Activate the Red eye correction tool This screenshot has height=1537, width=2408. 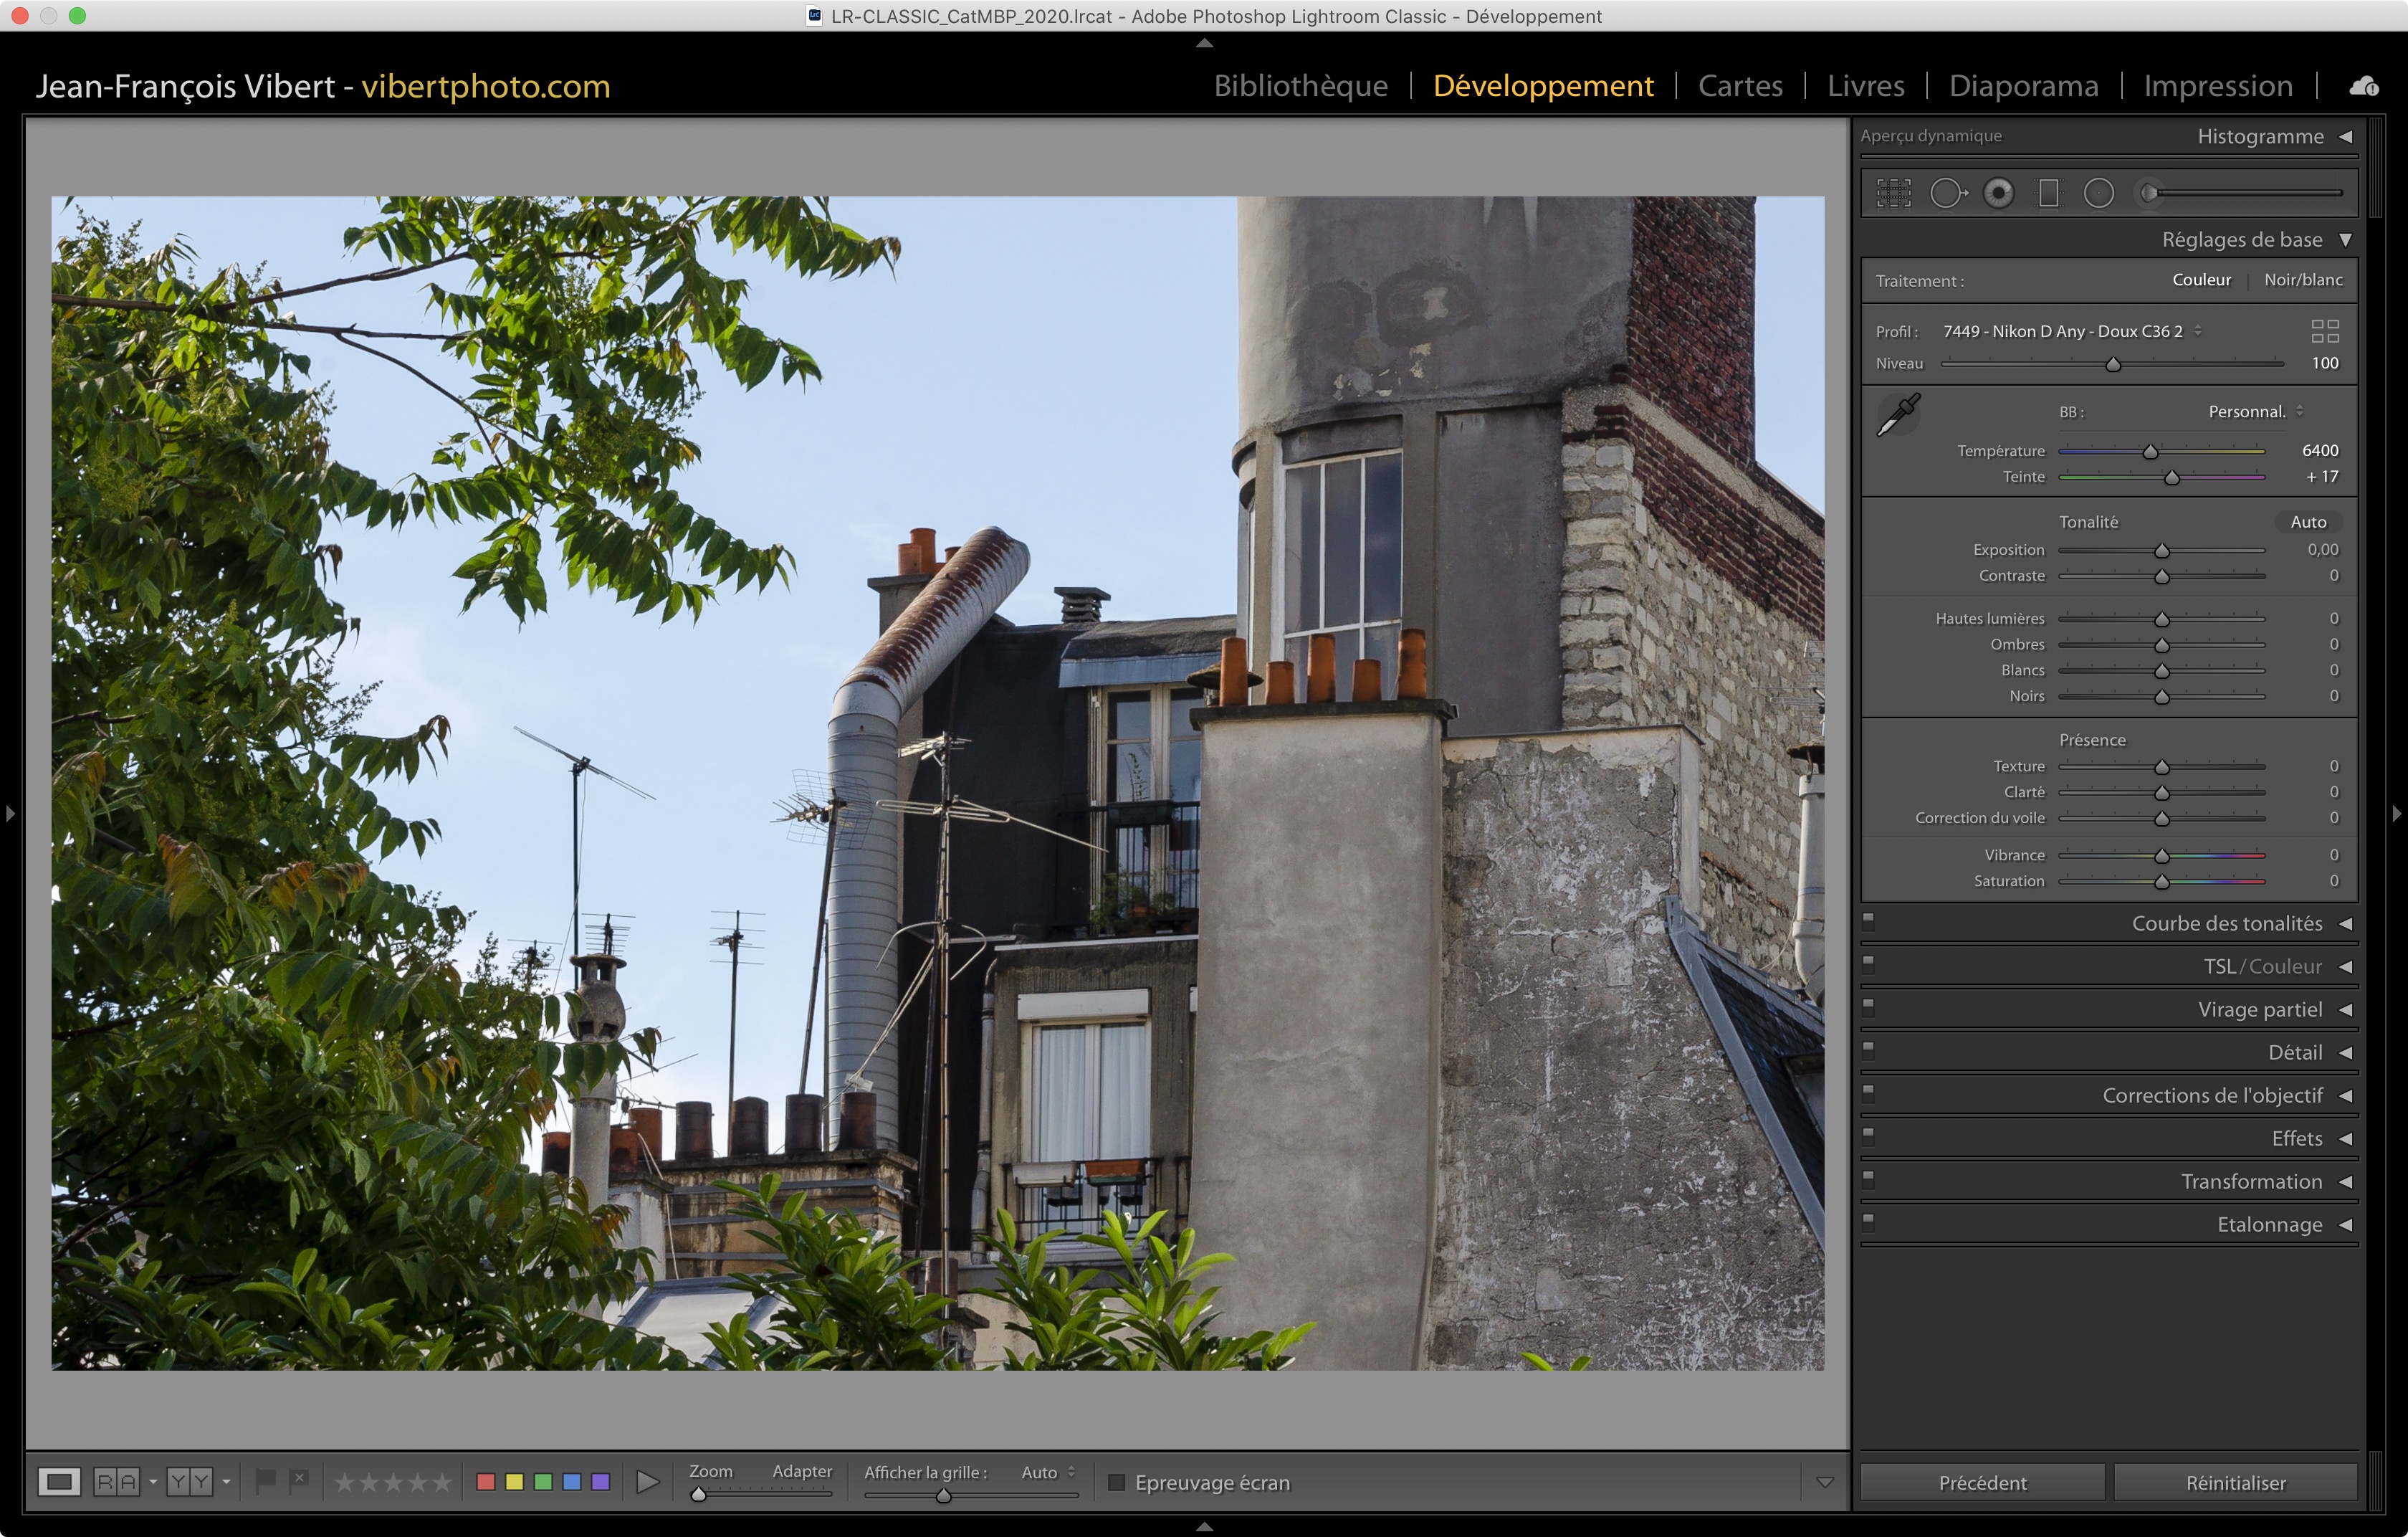pyautogui.click(x=1998, y=193)
